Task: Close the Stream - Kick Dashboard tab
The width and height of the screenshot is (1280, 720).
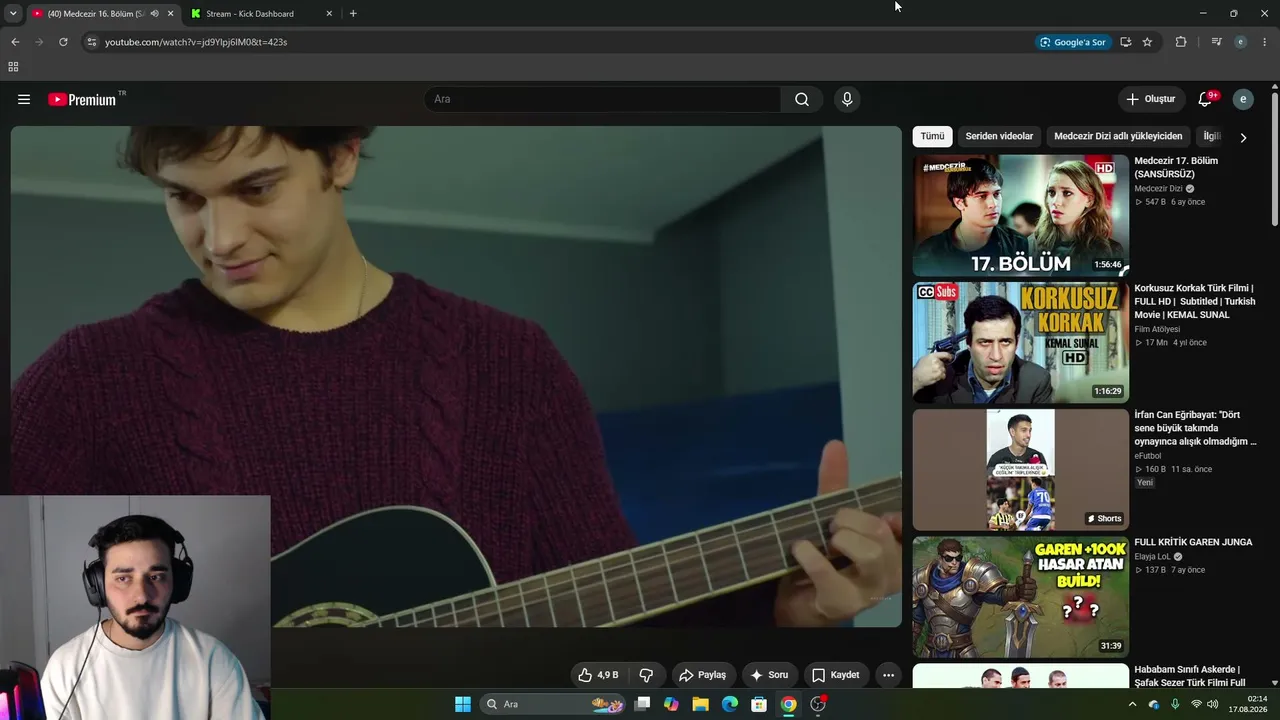Action: [x=329, y=14]
